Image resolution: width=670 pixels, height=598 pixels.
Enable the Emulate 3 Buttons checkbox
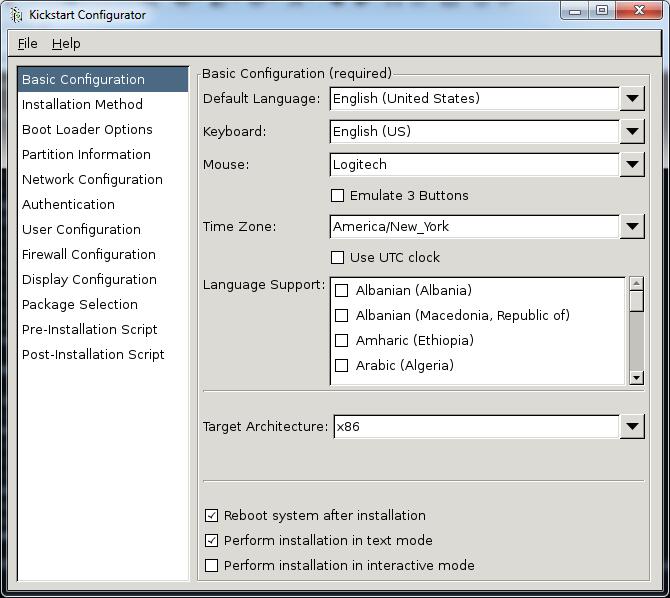point(338,195)
